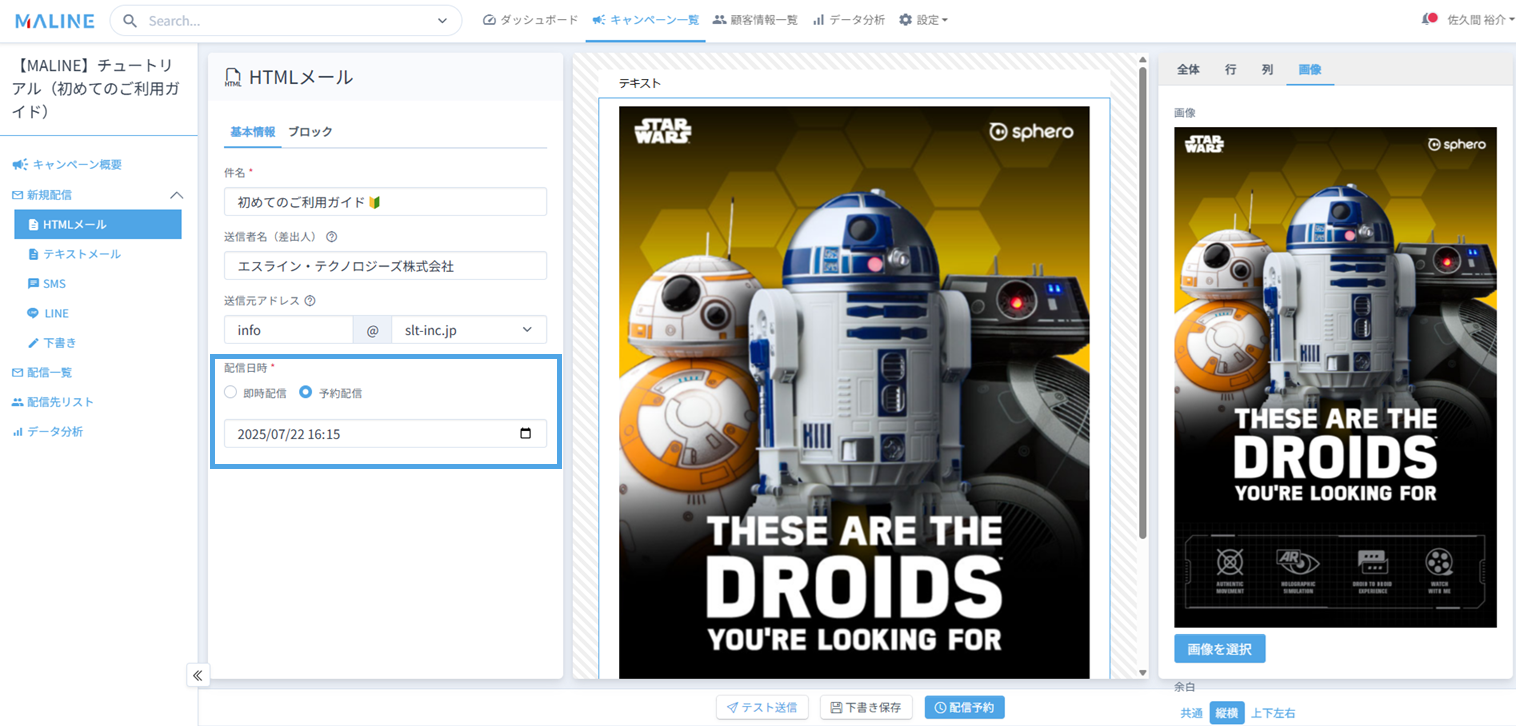Click the document icon for テキストメール
This screenshot has width=1532, height=728.
[x=34, y=255]
